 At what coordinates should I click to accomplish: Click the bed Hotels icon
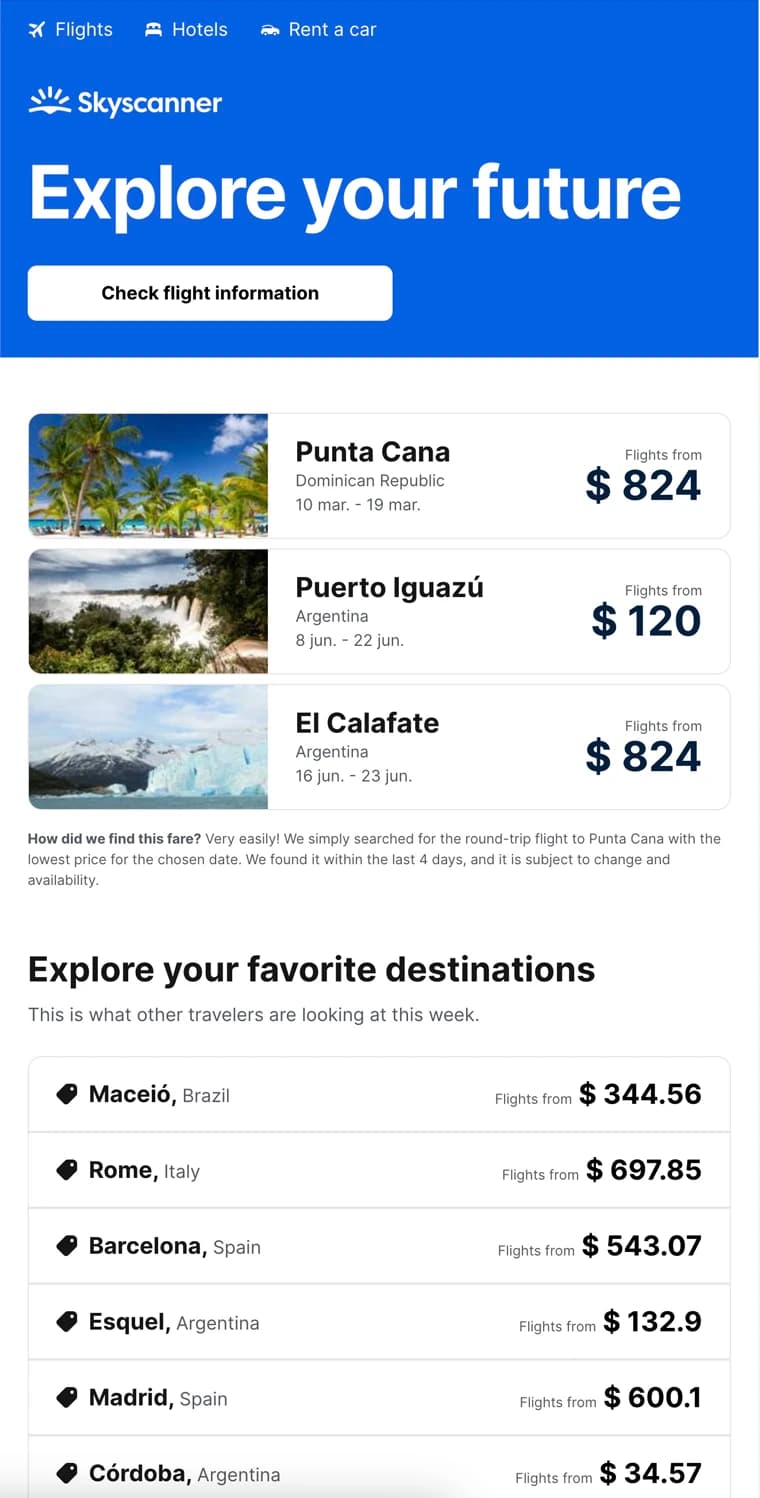pyautogui.click(x=153, y=30)
